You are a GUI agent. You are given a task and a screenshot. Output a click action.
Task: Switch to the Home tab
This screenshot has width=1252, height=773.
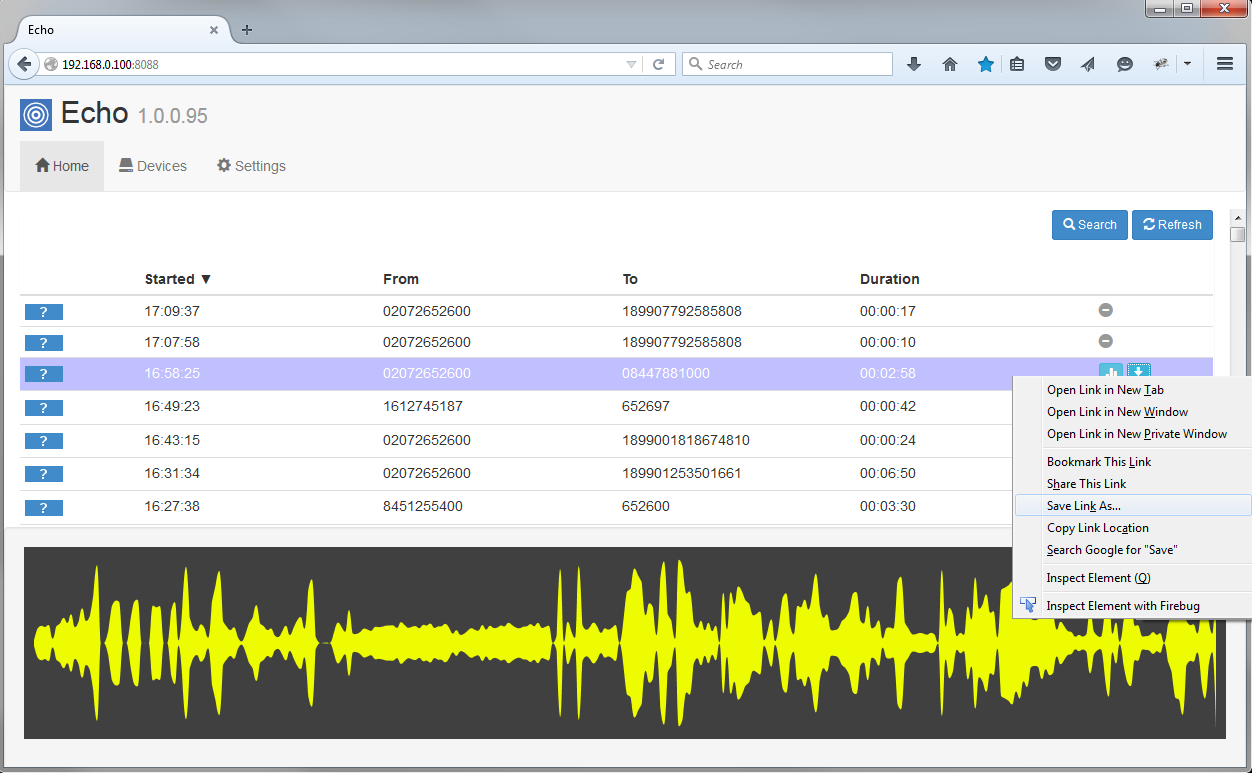pos(62,166)
